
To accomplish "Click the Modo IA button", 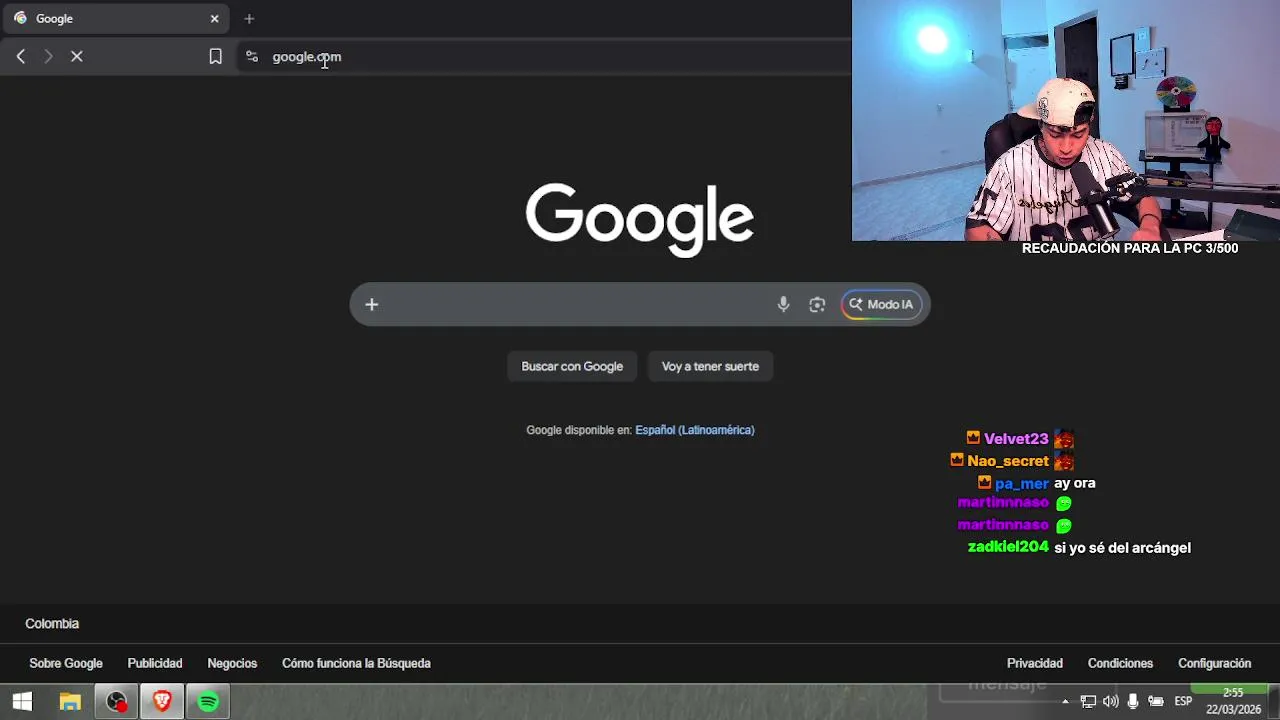I will tap(880, 305).
